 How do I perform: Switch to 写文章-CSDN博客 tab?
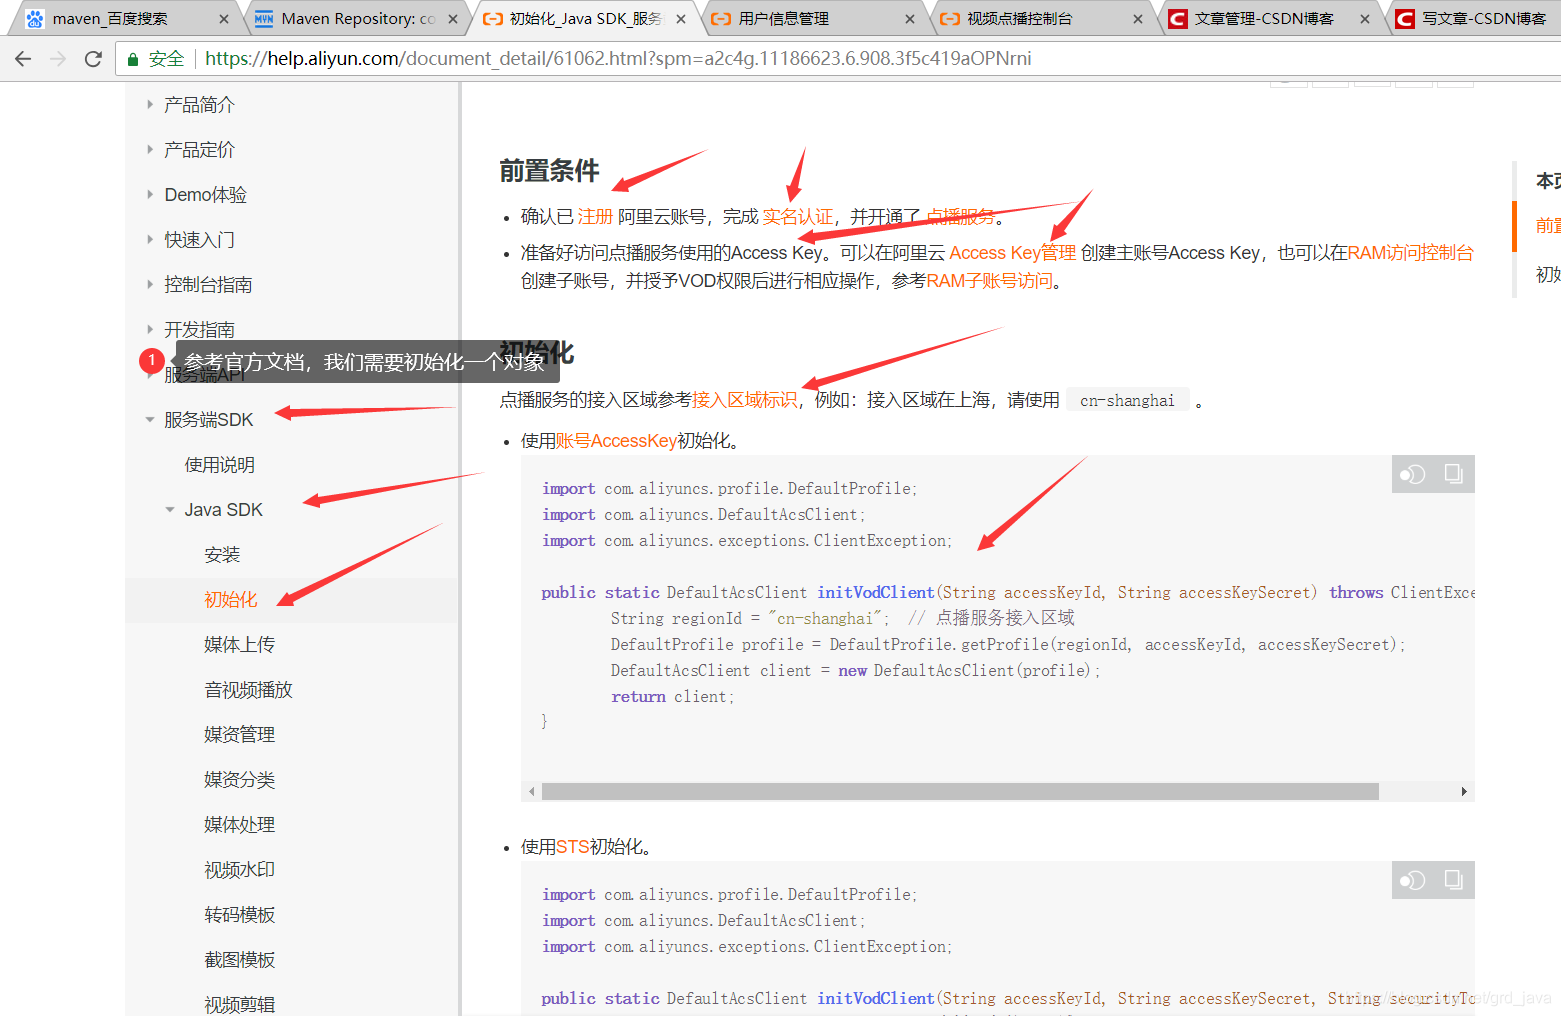1484,19
